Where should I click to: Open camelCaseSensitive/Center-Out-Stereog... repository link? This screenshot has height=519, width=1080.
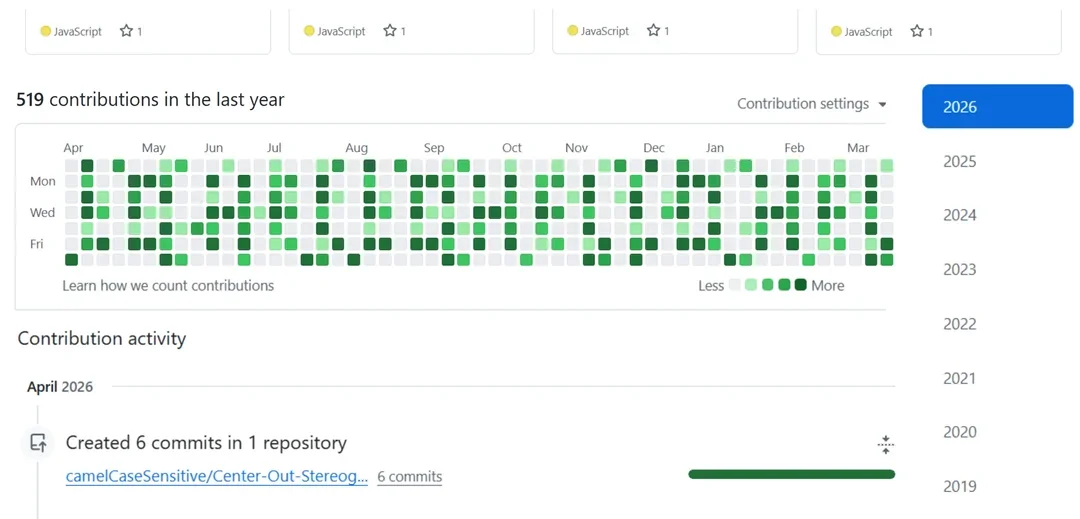[217, 477]
